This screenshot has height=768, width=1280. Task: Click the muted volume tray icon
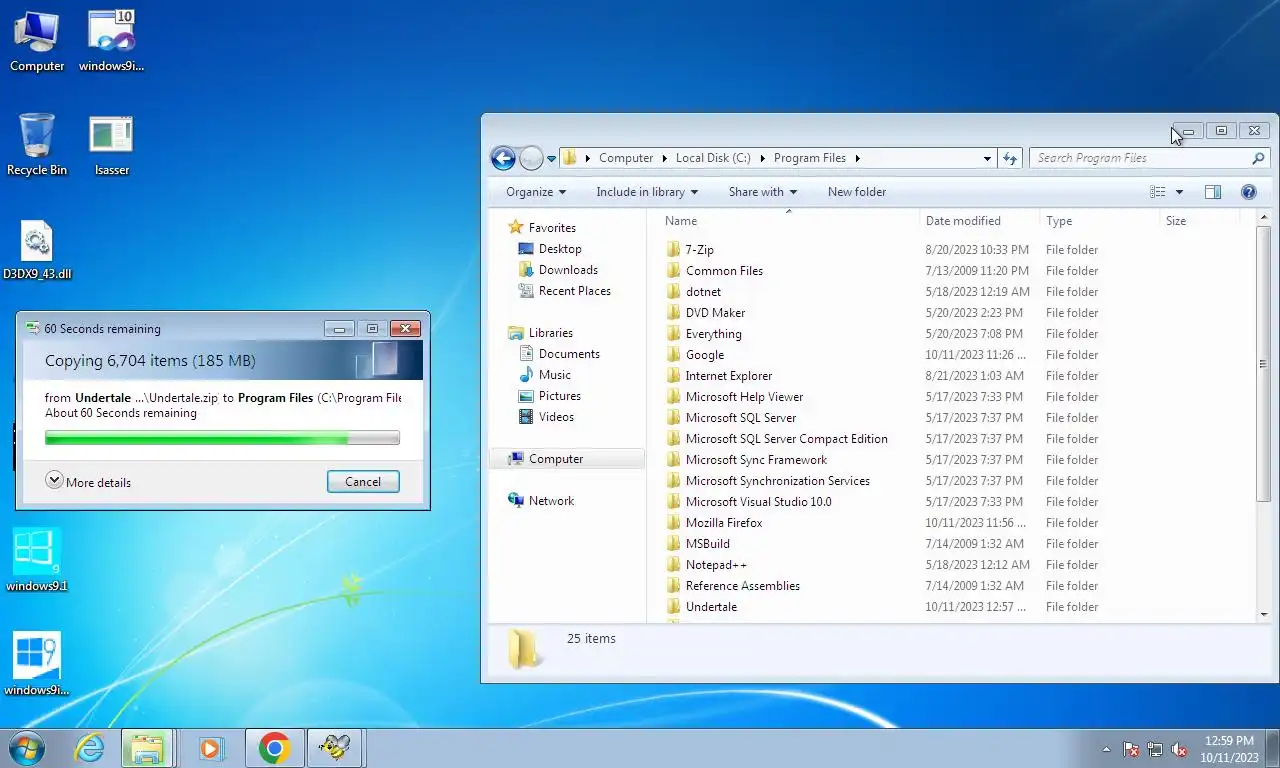[x=1179, y=749]
